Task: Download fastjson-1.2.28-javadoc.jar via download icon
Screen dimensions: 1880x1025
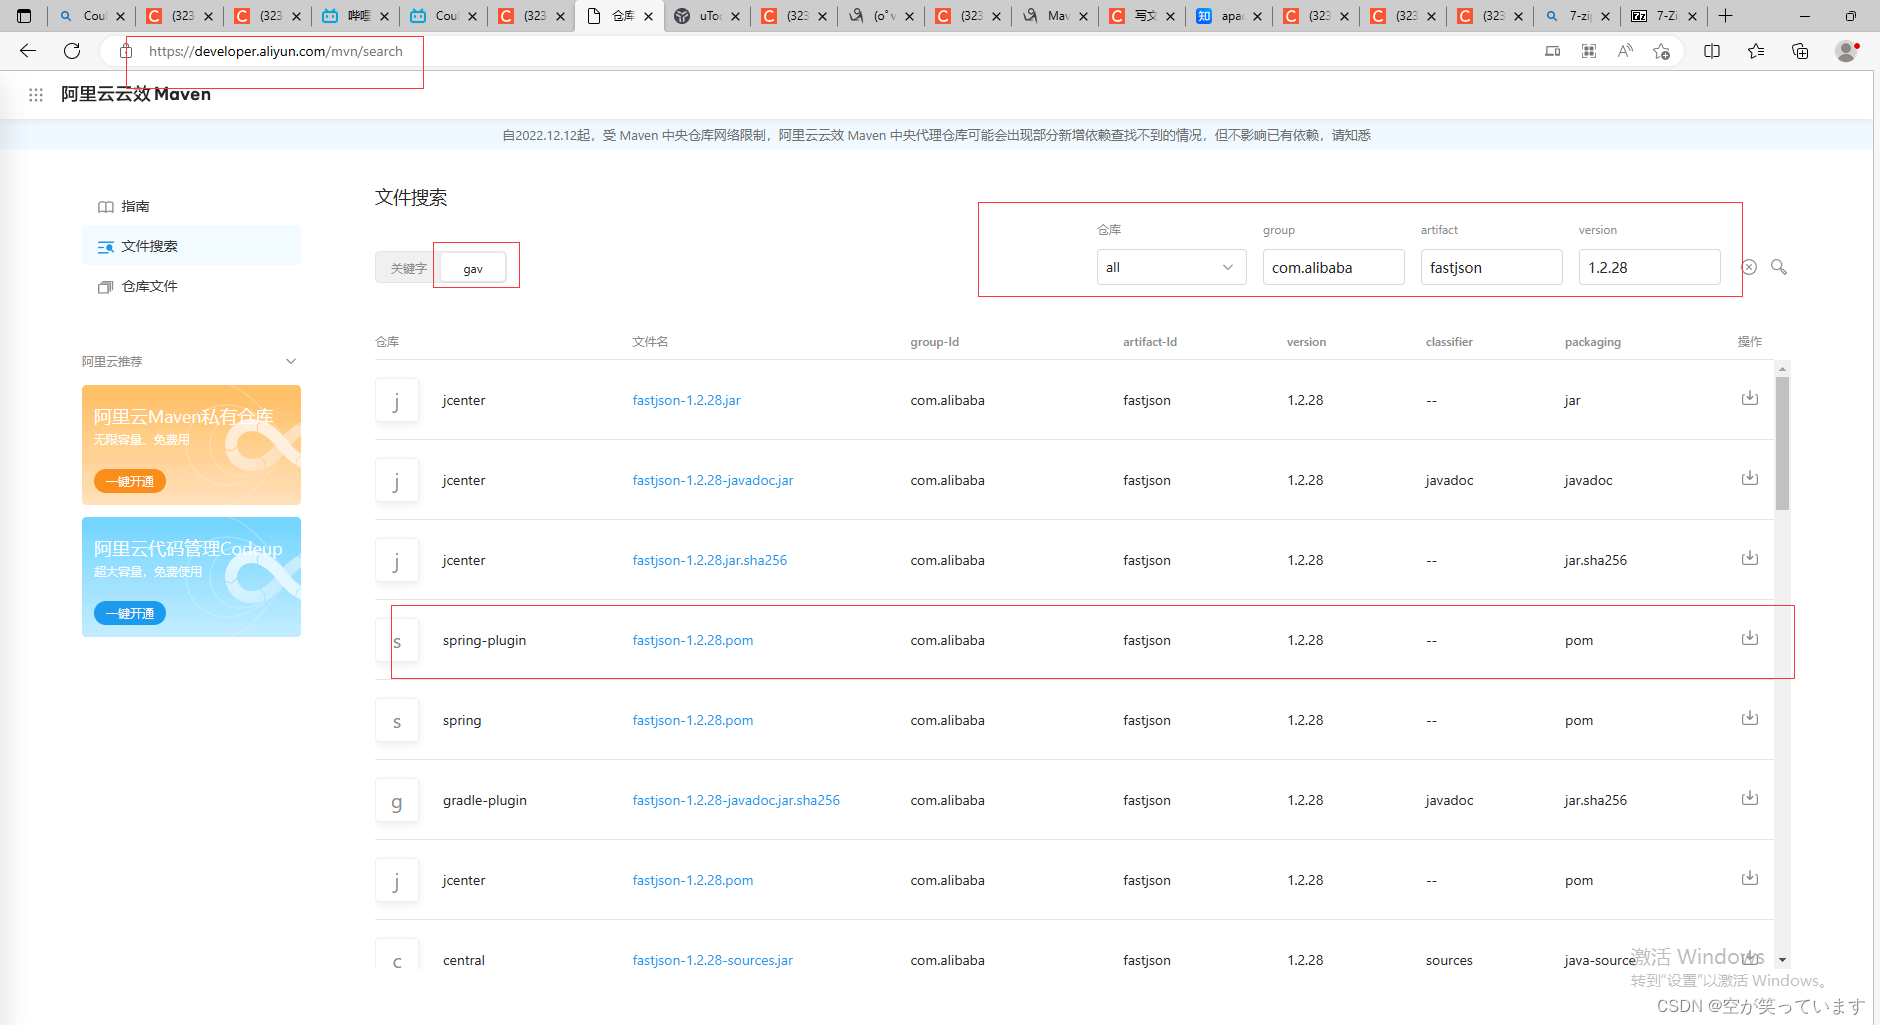Action: [x=1749, y=477]
